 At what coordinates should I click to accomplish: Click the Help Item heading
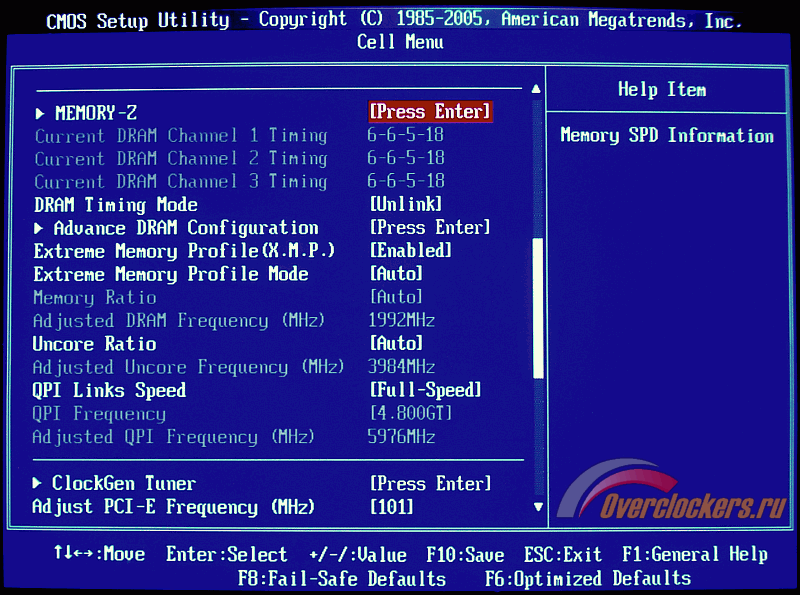click(662, 90)
